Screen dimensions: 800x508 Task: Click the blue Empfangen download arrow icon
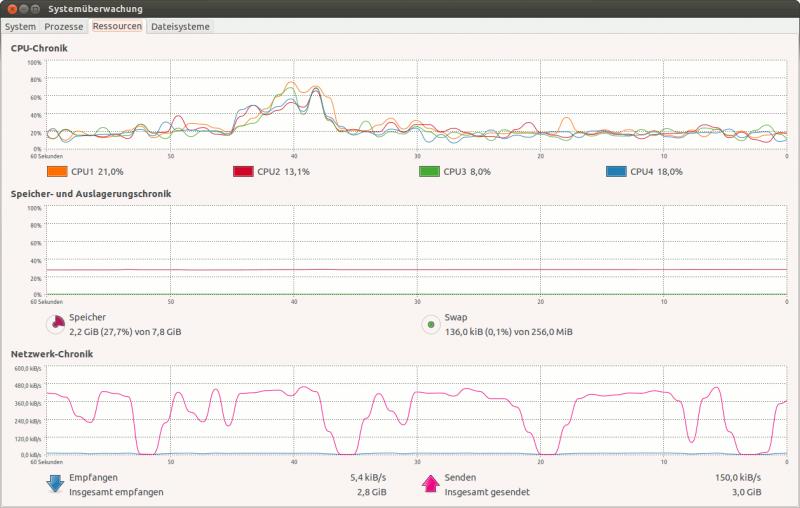point(55,484)
